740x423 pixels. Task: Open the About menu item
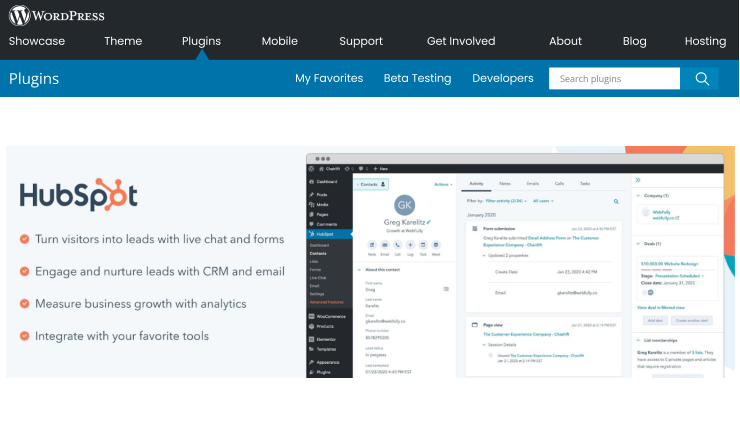[x=565, y=41]
